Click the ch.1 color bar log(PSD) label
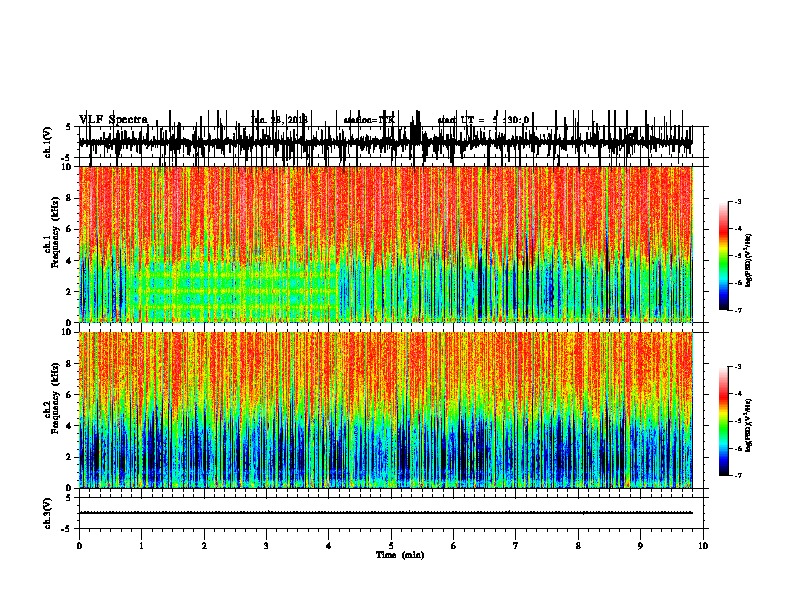 [749, 260]
